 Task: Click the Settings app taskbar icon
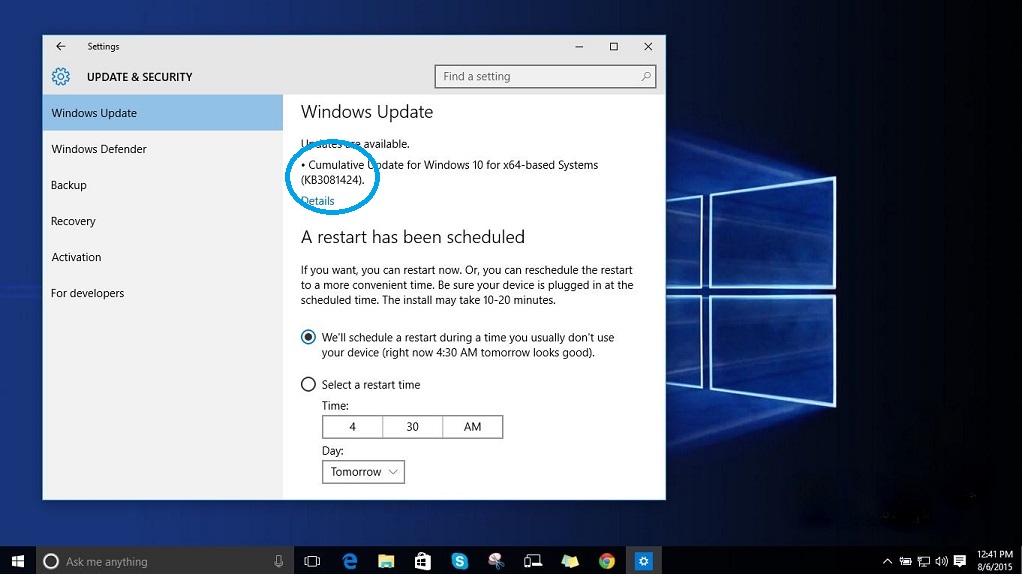click(643, 561)
